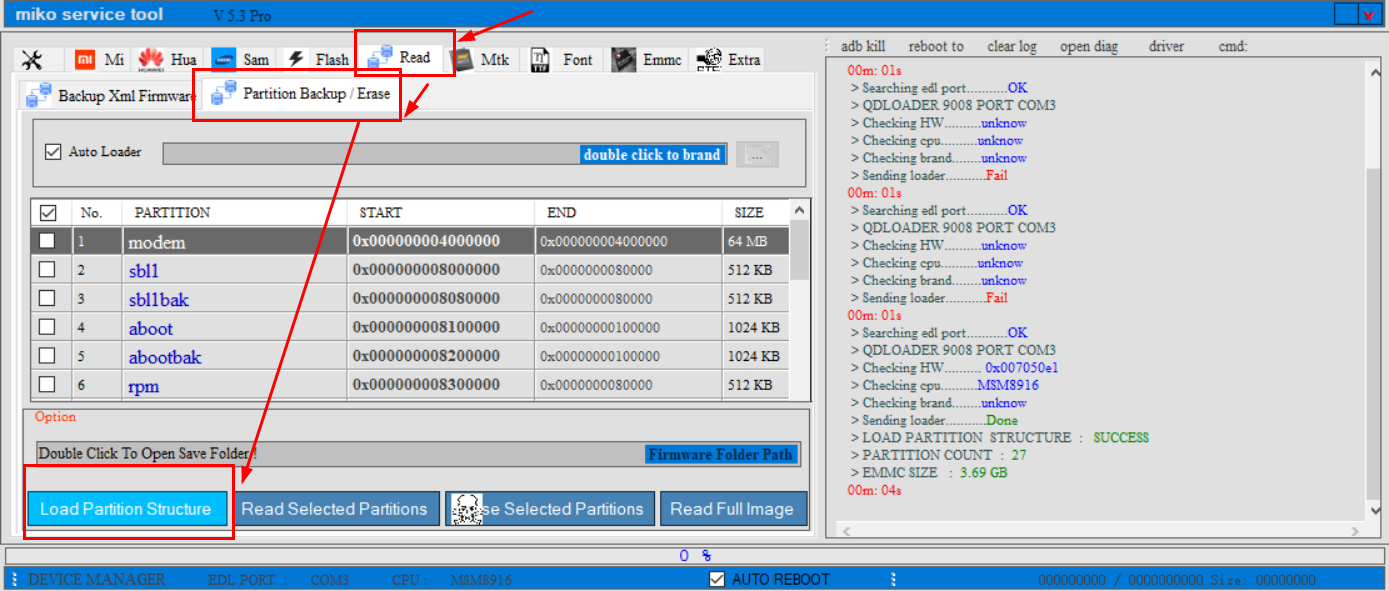1389x591 pixels.
Task: Select the aboot partition name
Action: pos(151,328)
